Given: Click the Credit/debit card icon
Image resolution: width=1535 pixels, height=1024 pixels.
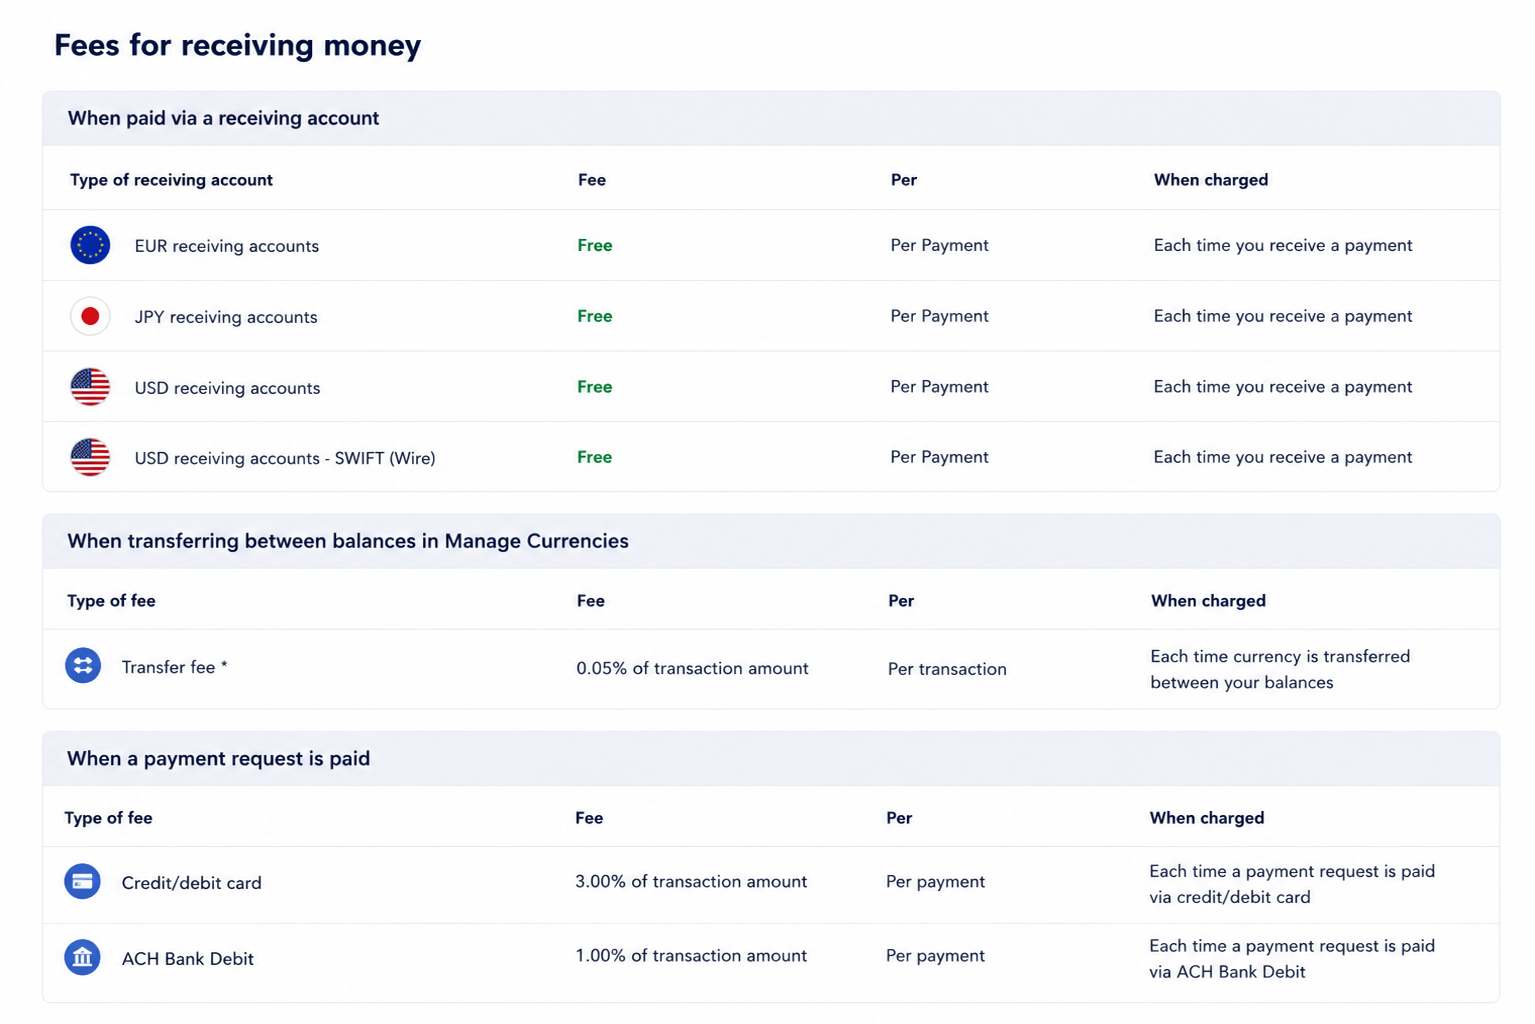Looking at the screenshot, I should tap(82, 881).
